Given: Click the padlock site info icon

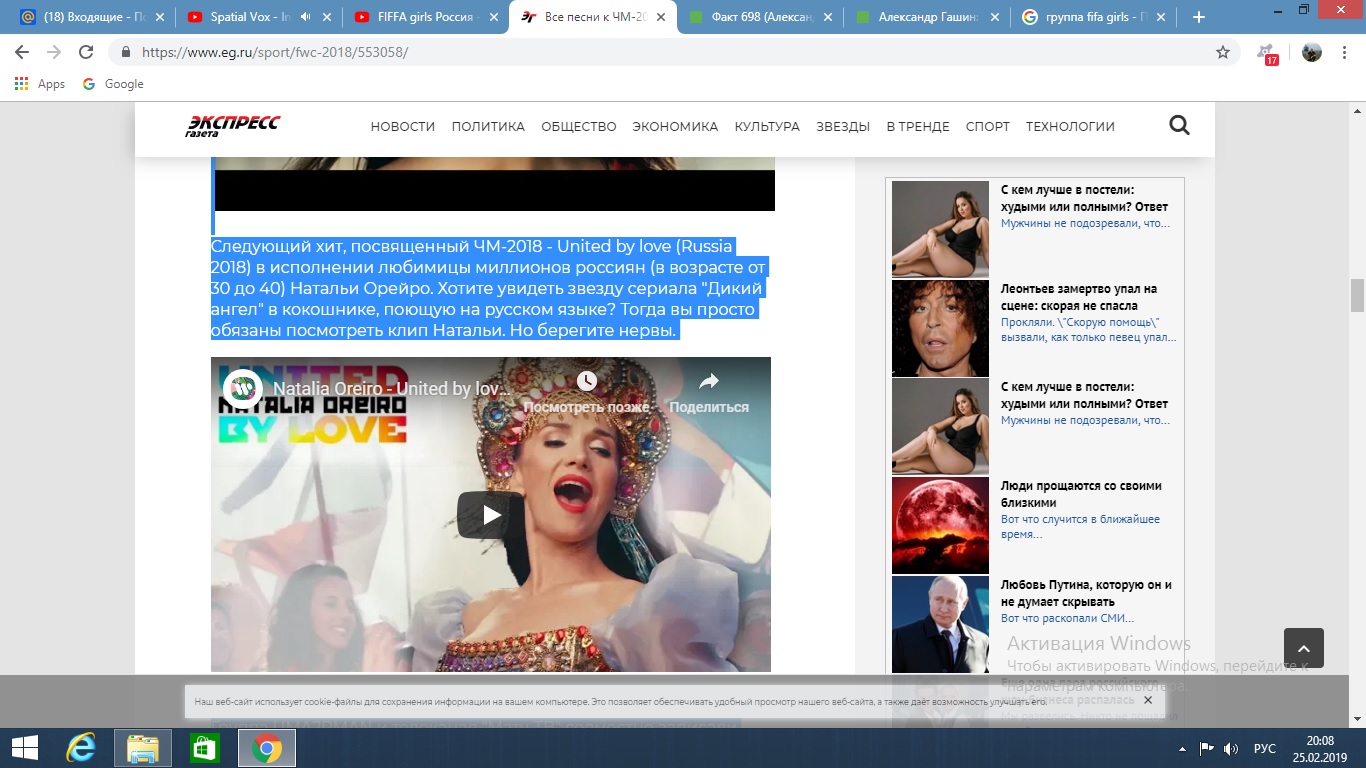Looking at the screenshot, I should [126, 52].
